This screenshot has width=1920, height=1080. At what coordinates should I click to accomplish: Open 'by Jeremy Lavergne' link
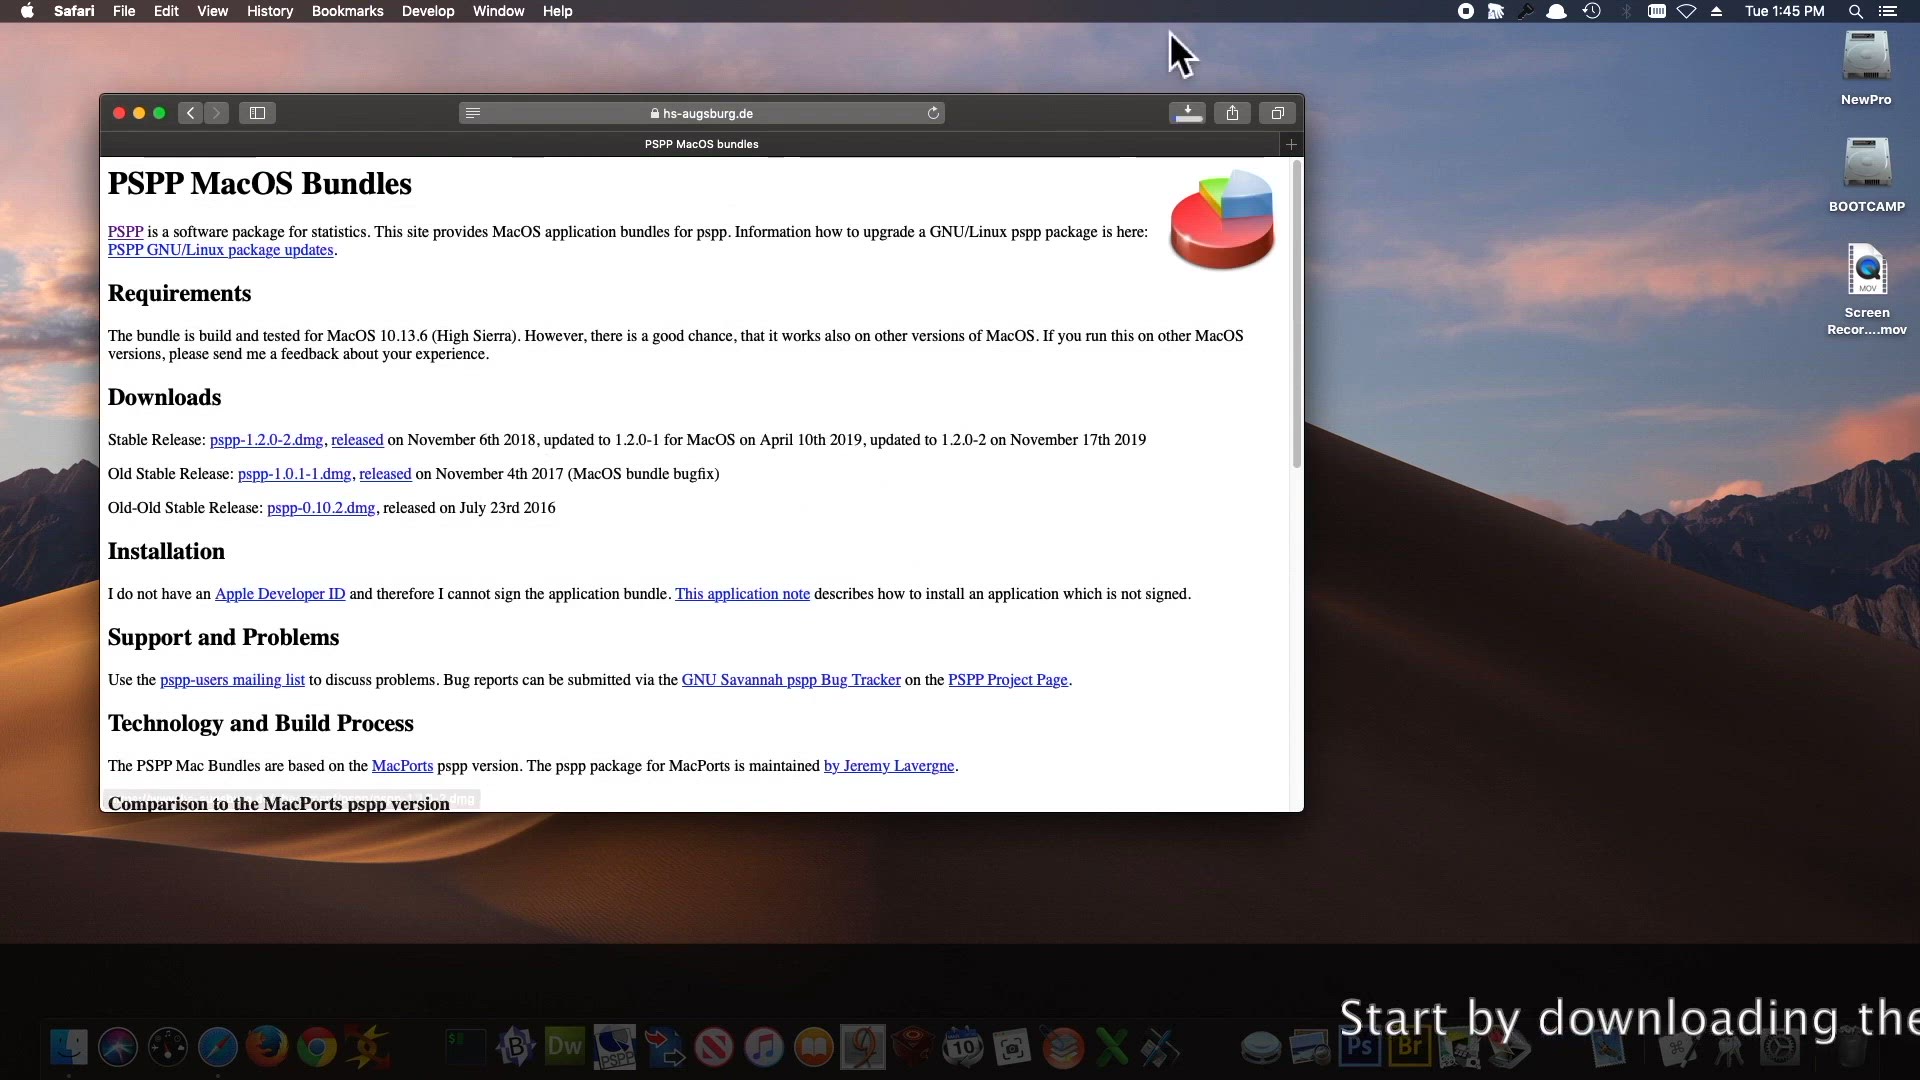tap(889, 766)
